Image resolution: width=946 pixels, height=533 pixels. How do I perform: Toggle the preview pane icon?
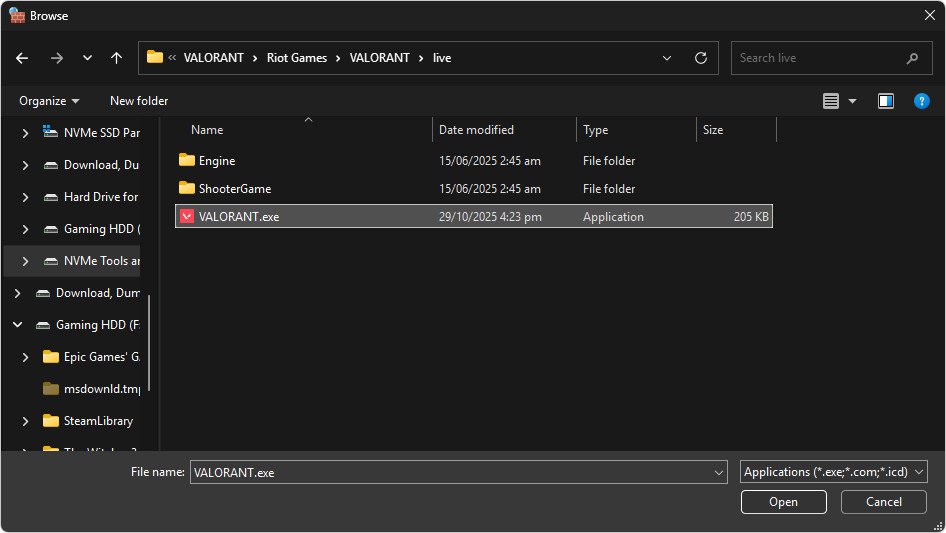[x=885, y=101]
